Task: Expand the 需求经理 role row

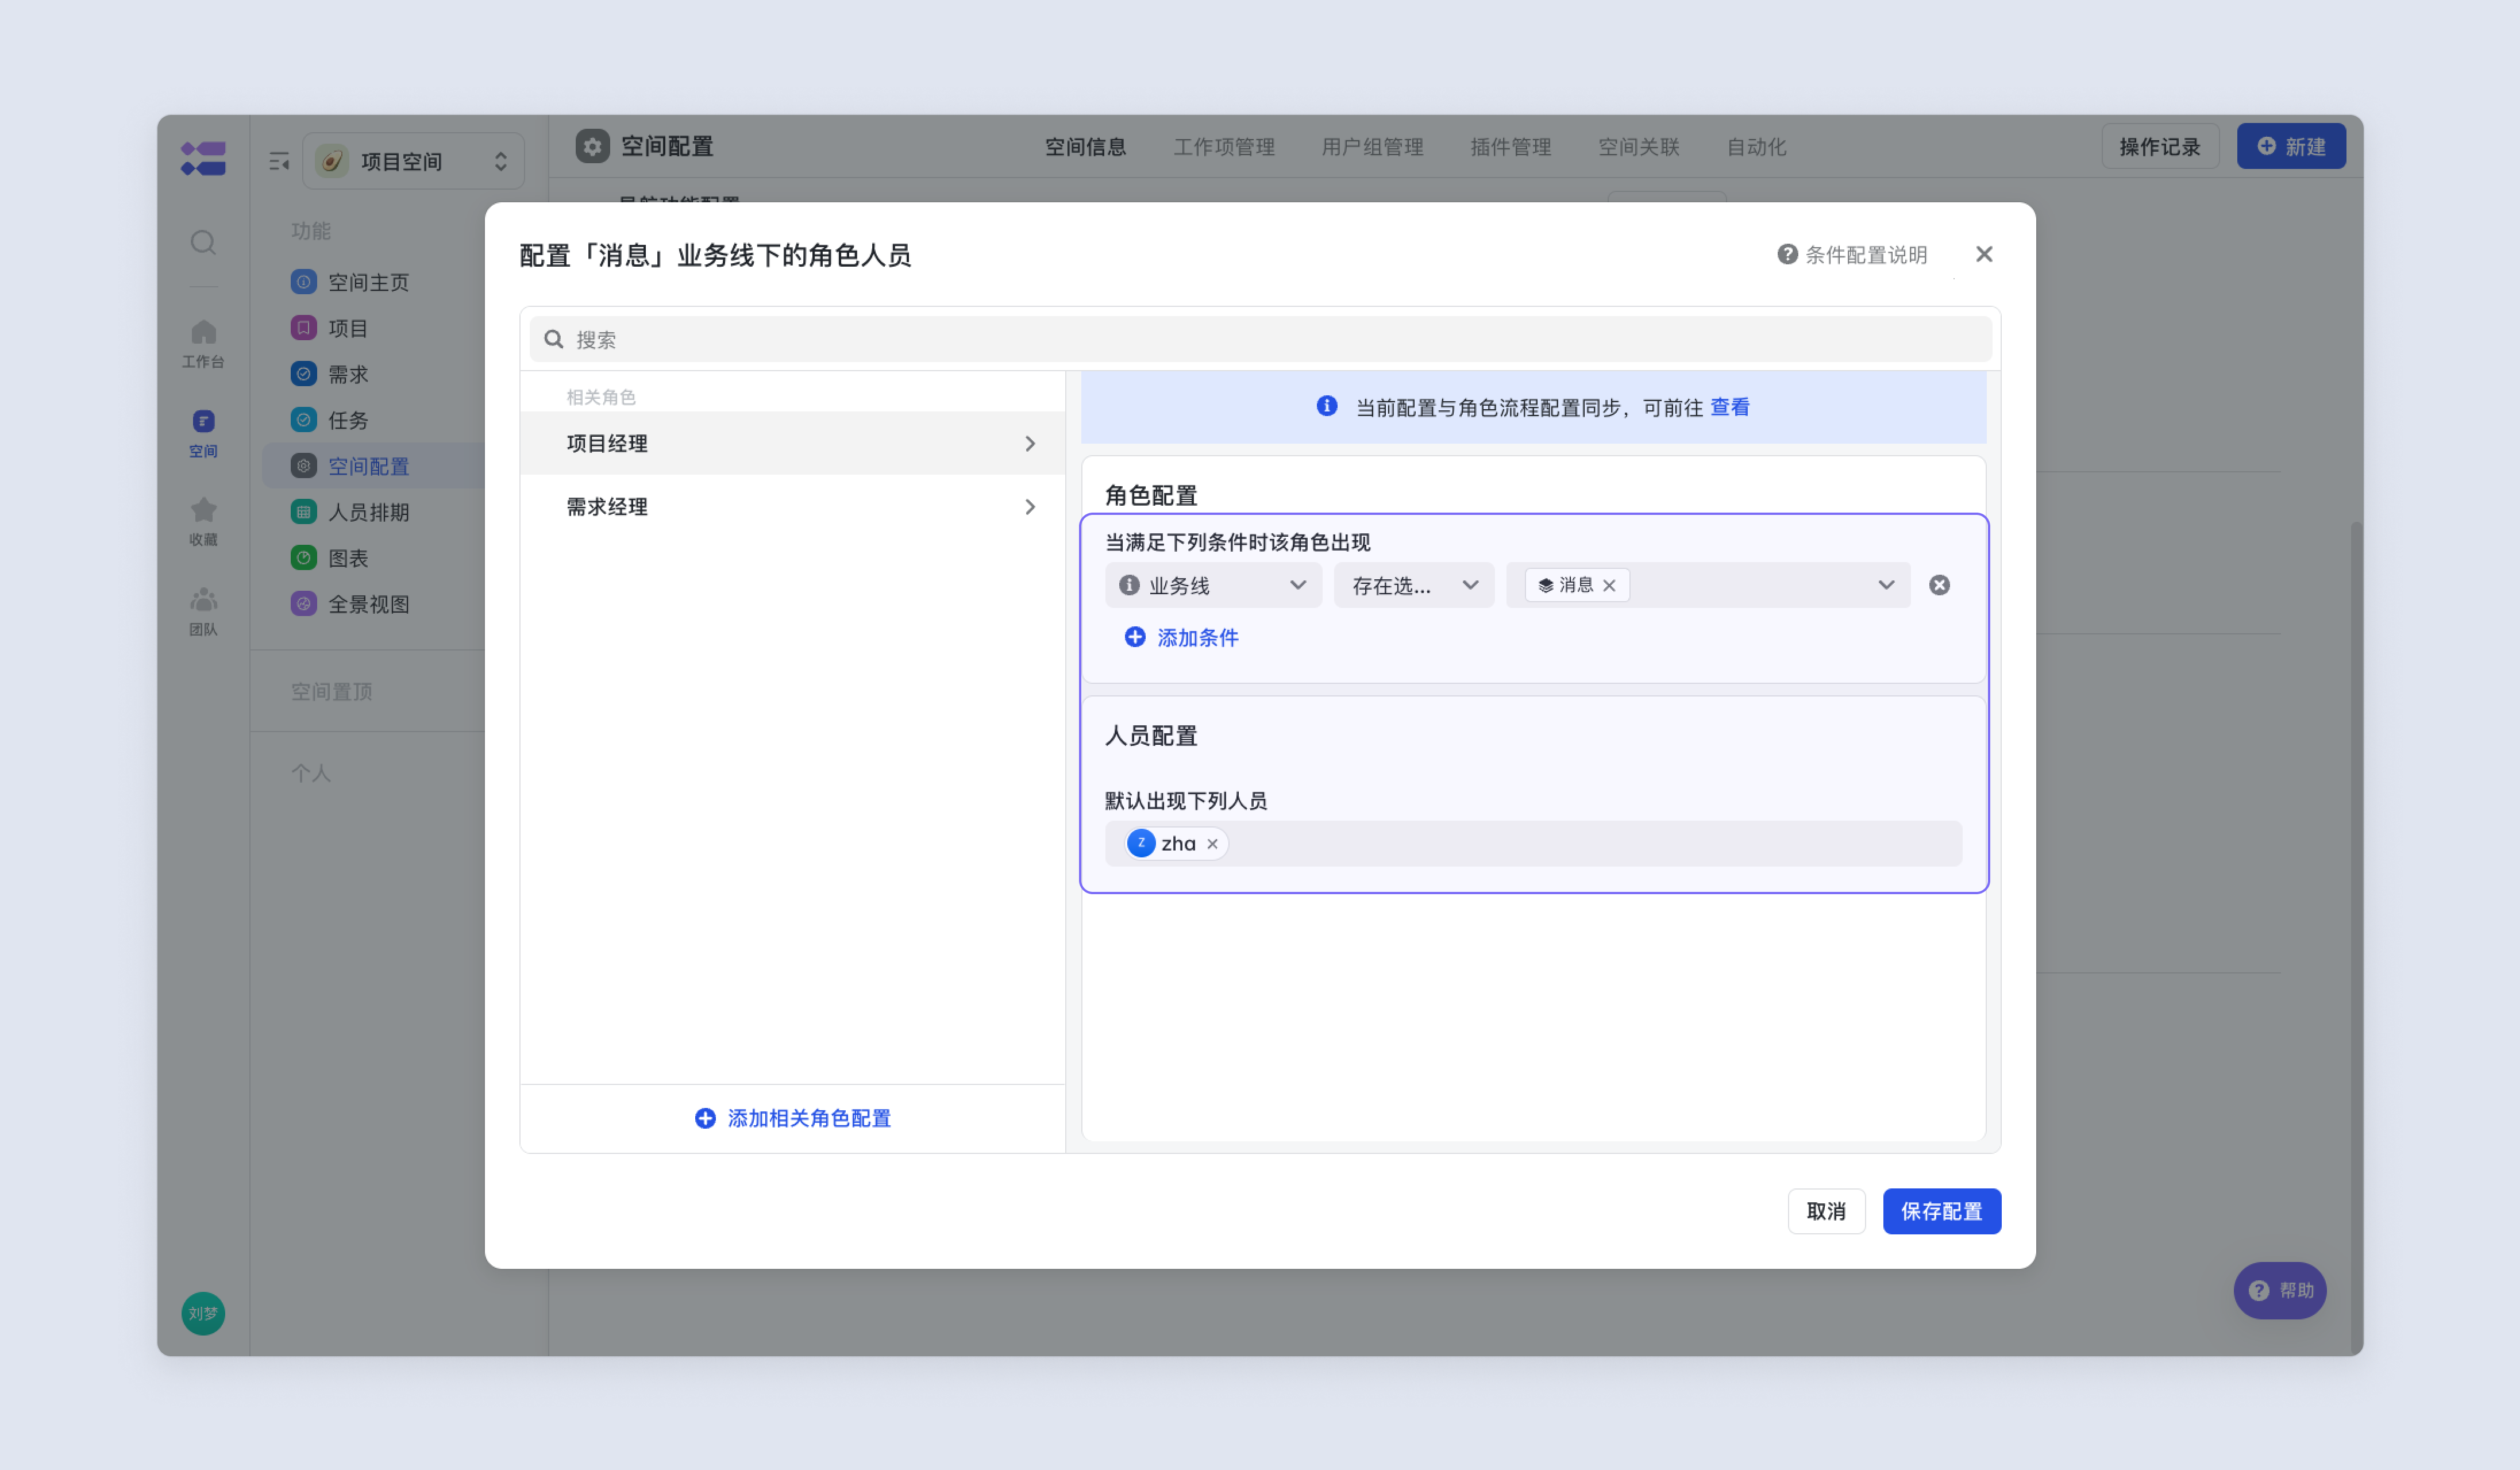Action: (x=792, y=507)
